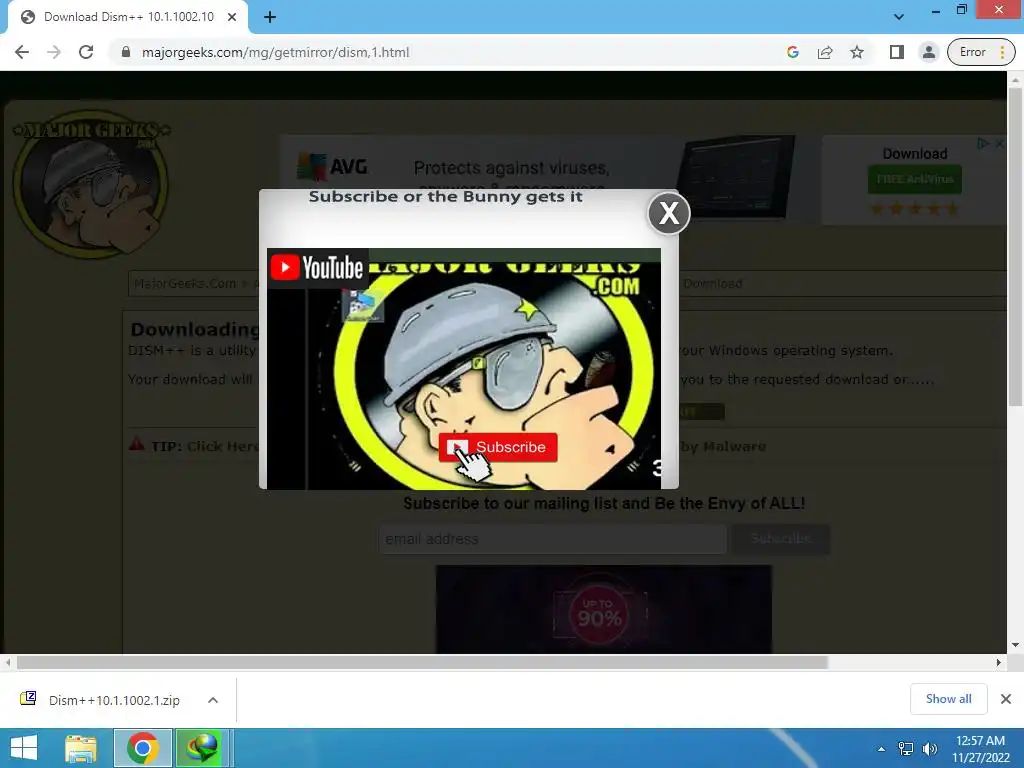Show hidden system tray icons
The height and width of the screenshot is (768, 1024).
[881, 749]
